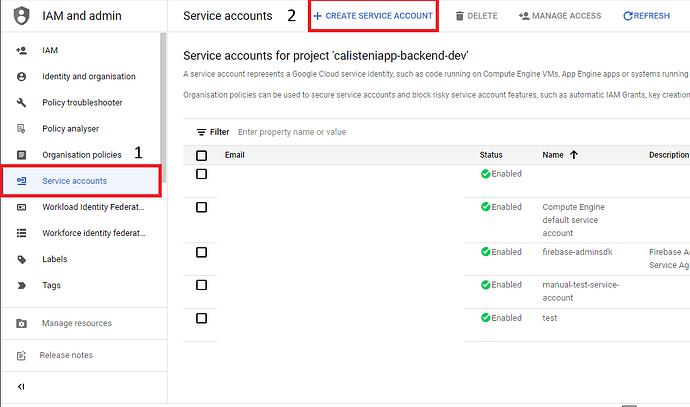The width and height of the screenshot is (690, 407).
Task: Click the Email column header
Action: coord(235,155)
